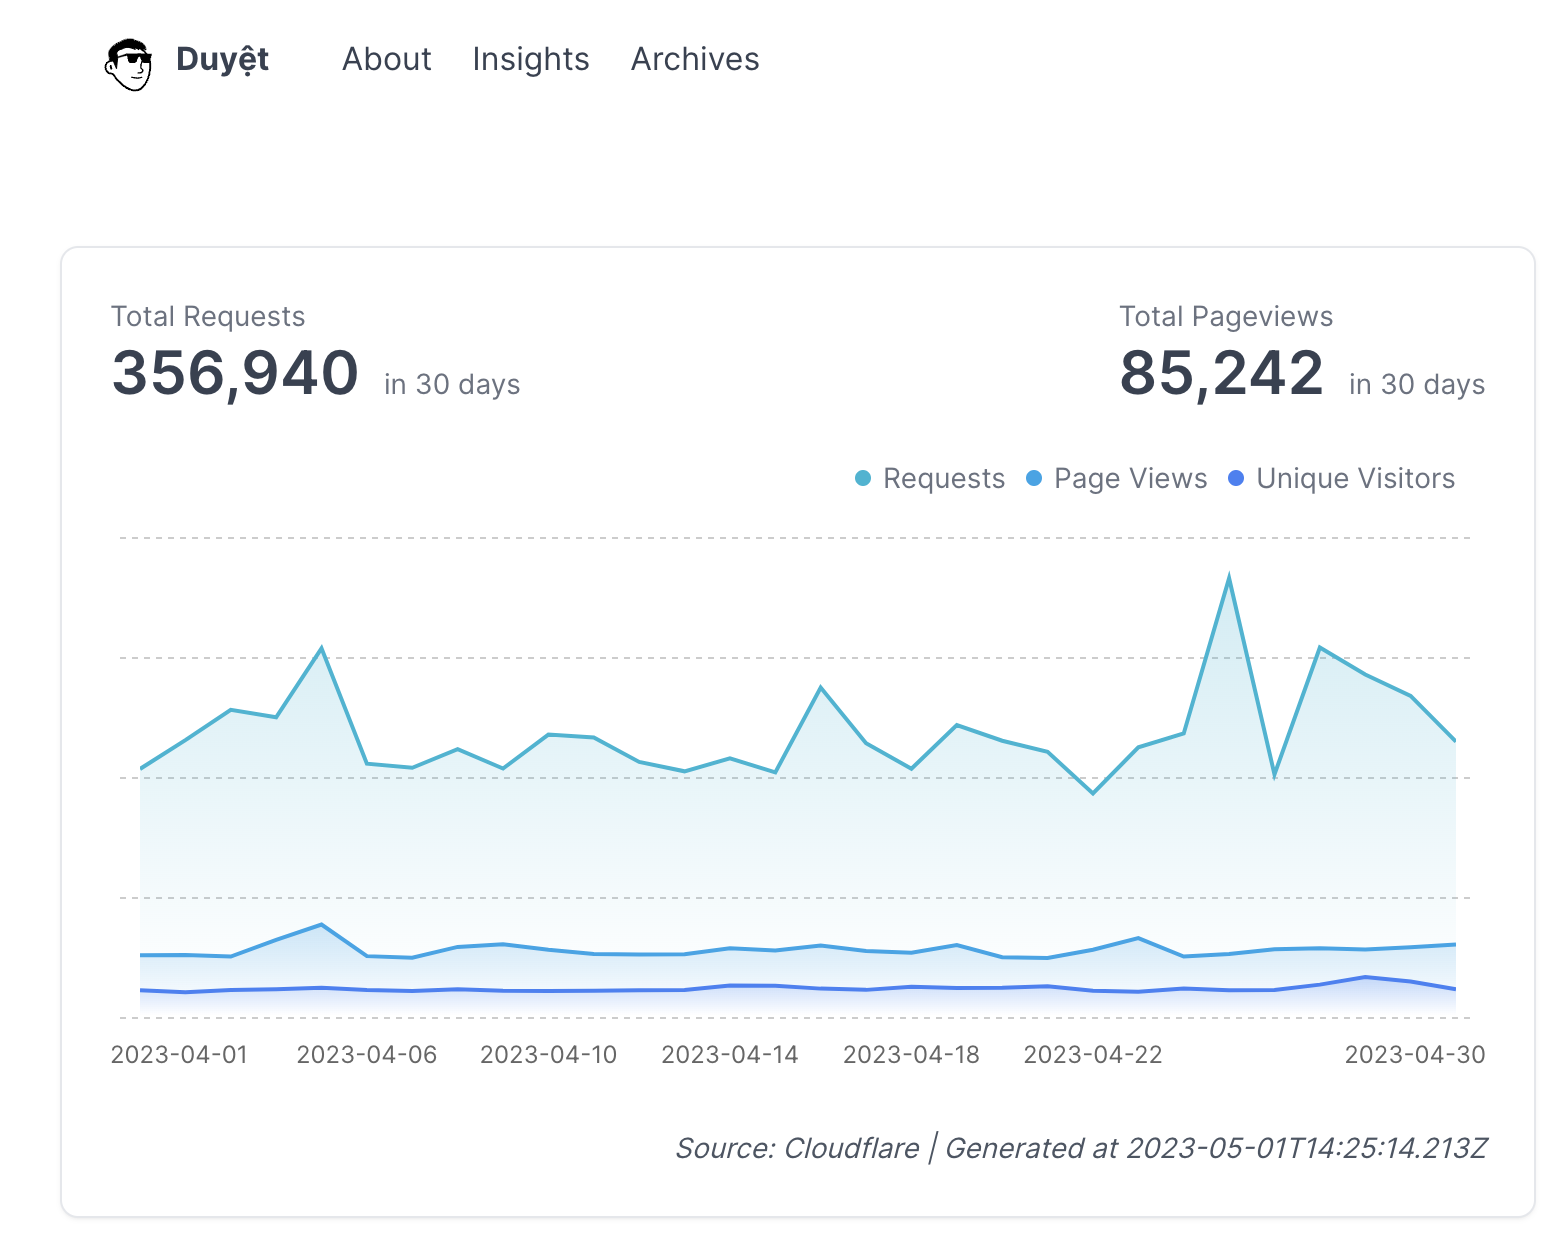1564x1246 pixels.
Task: Click the 356,940 total requests number
Action: (x=235, y=373)
